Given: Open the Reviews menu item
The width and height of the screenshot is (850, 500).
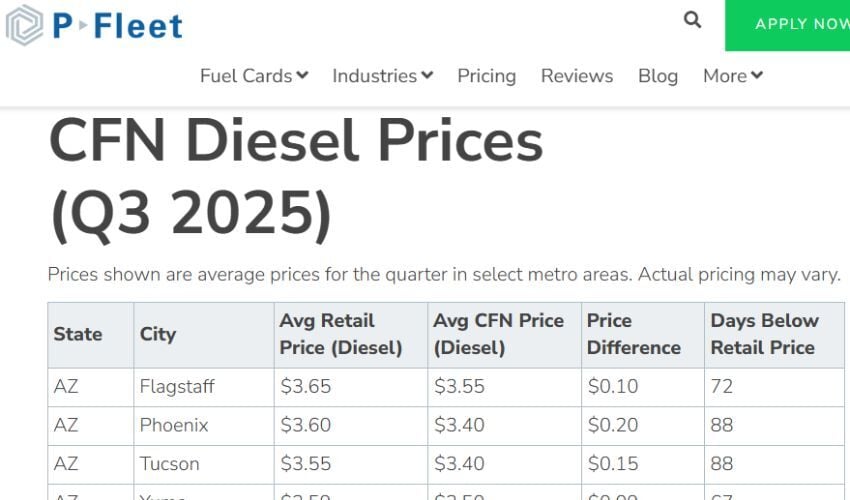Looking at the screenshot, I should click(577, 76).
